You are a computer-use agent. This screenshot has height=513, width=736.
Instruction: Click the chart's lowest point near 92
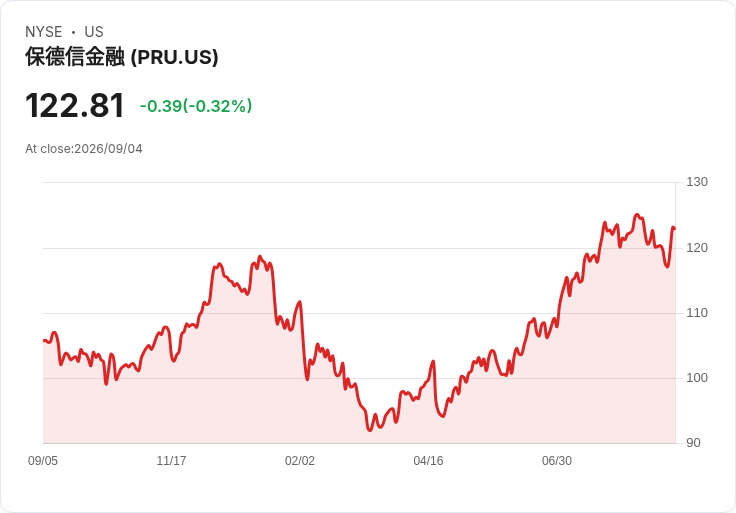370,430
